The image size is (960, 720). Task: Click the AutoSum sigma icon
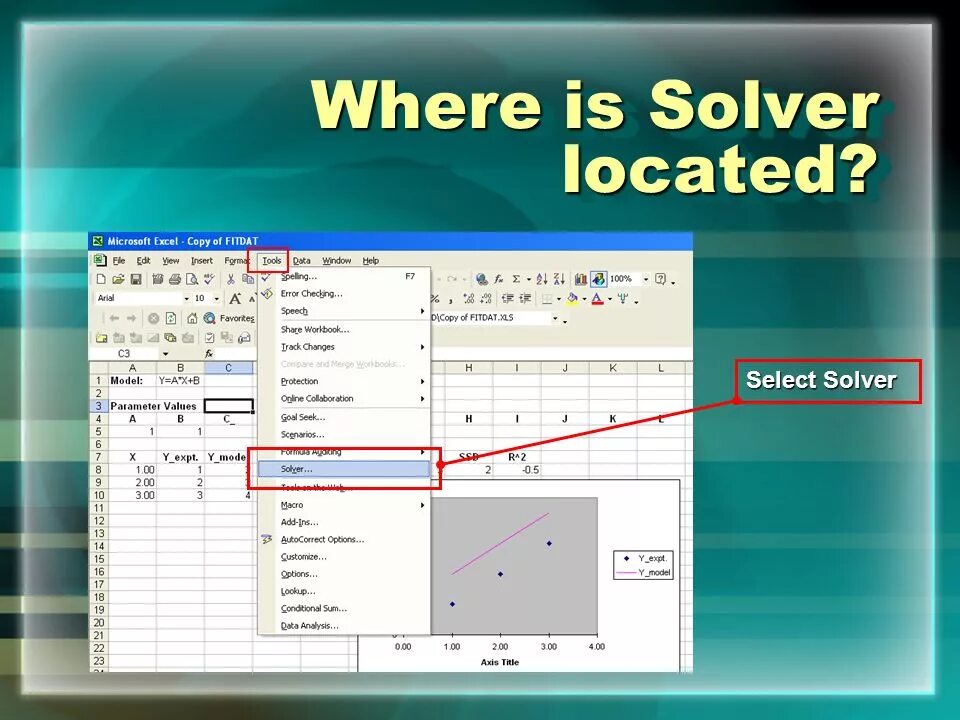click(x=516, y=279)
